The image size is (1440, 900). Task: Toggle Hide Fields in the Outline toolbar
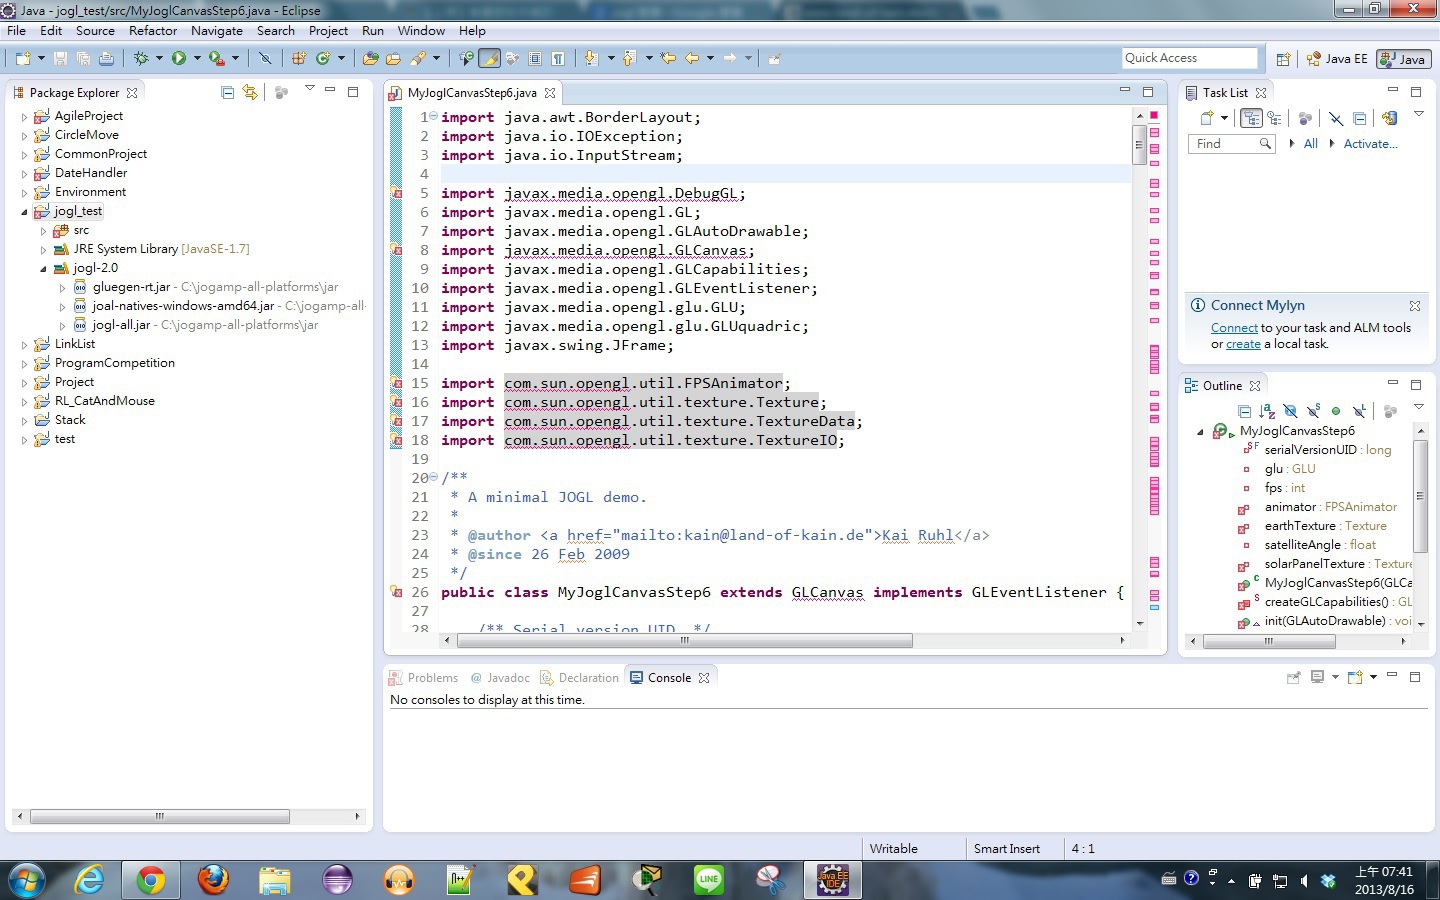(1290, 411)
